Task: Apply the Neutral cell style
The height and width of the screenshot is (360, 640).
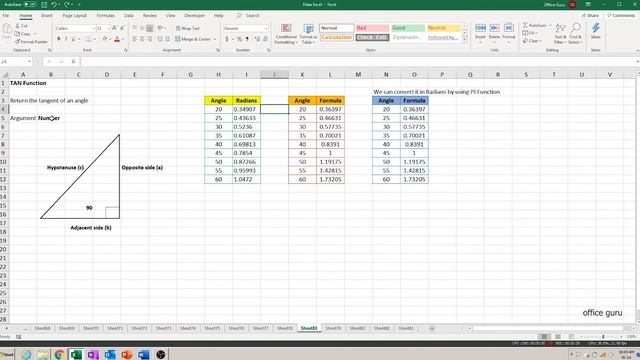Action: (444, 28)
